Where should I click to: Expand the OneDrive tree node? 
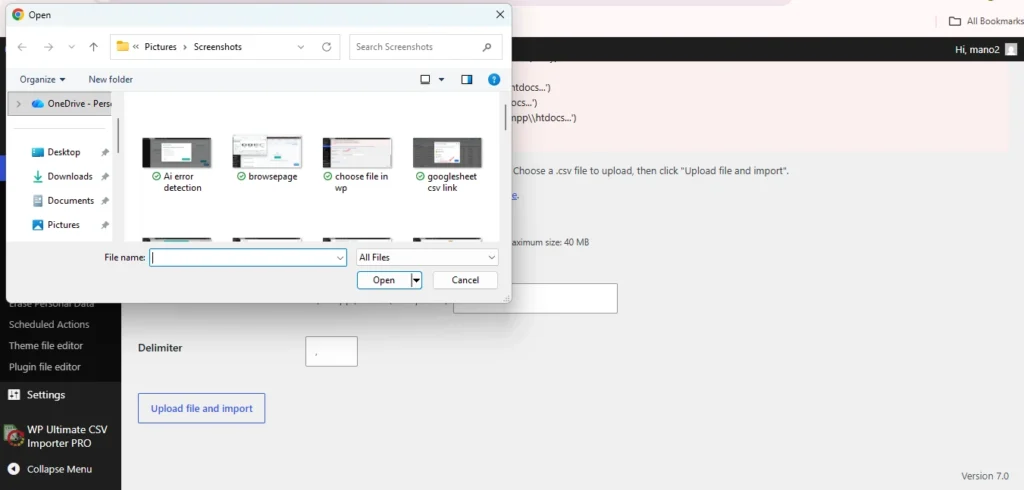(x=18, y=104)
